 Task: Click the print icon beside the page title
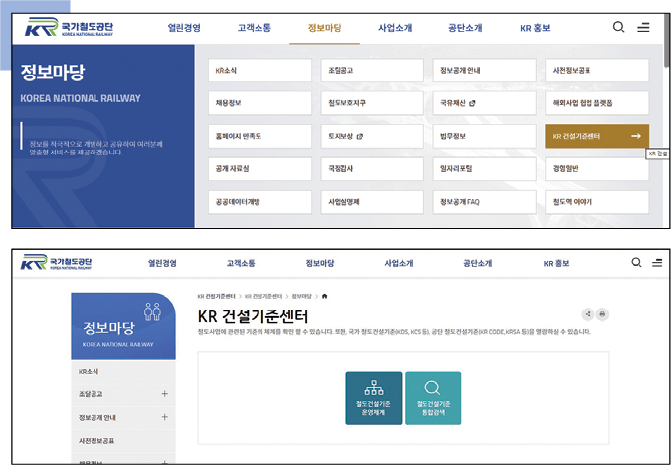[x=603, y=314]
